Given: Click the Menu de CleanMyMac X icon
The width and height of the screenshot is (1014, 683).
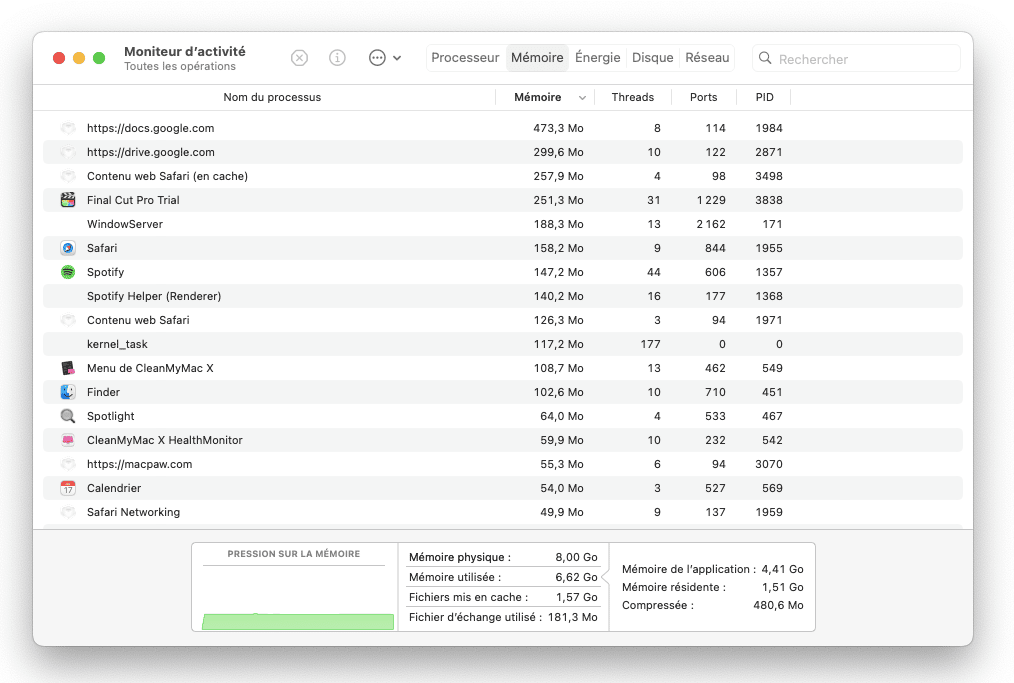Looking at the screenshot, I should coord(68,368).
